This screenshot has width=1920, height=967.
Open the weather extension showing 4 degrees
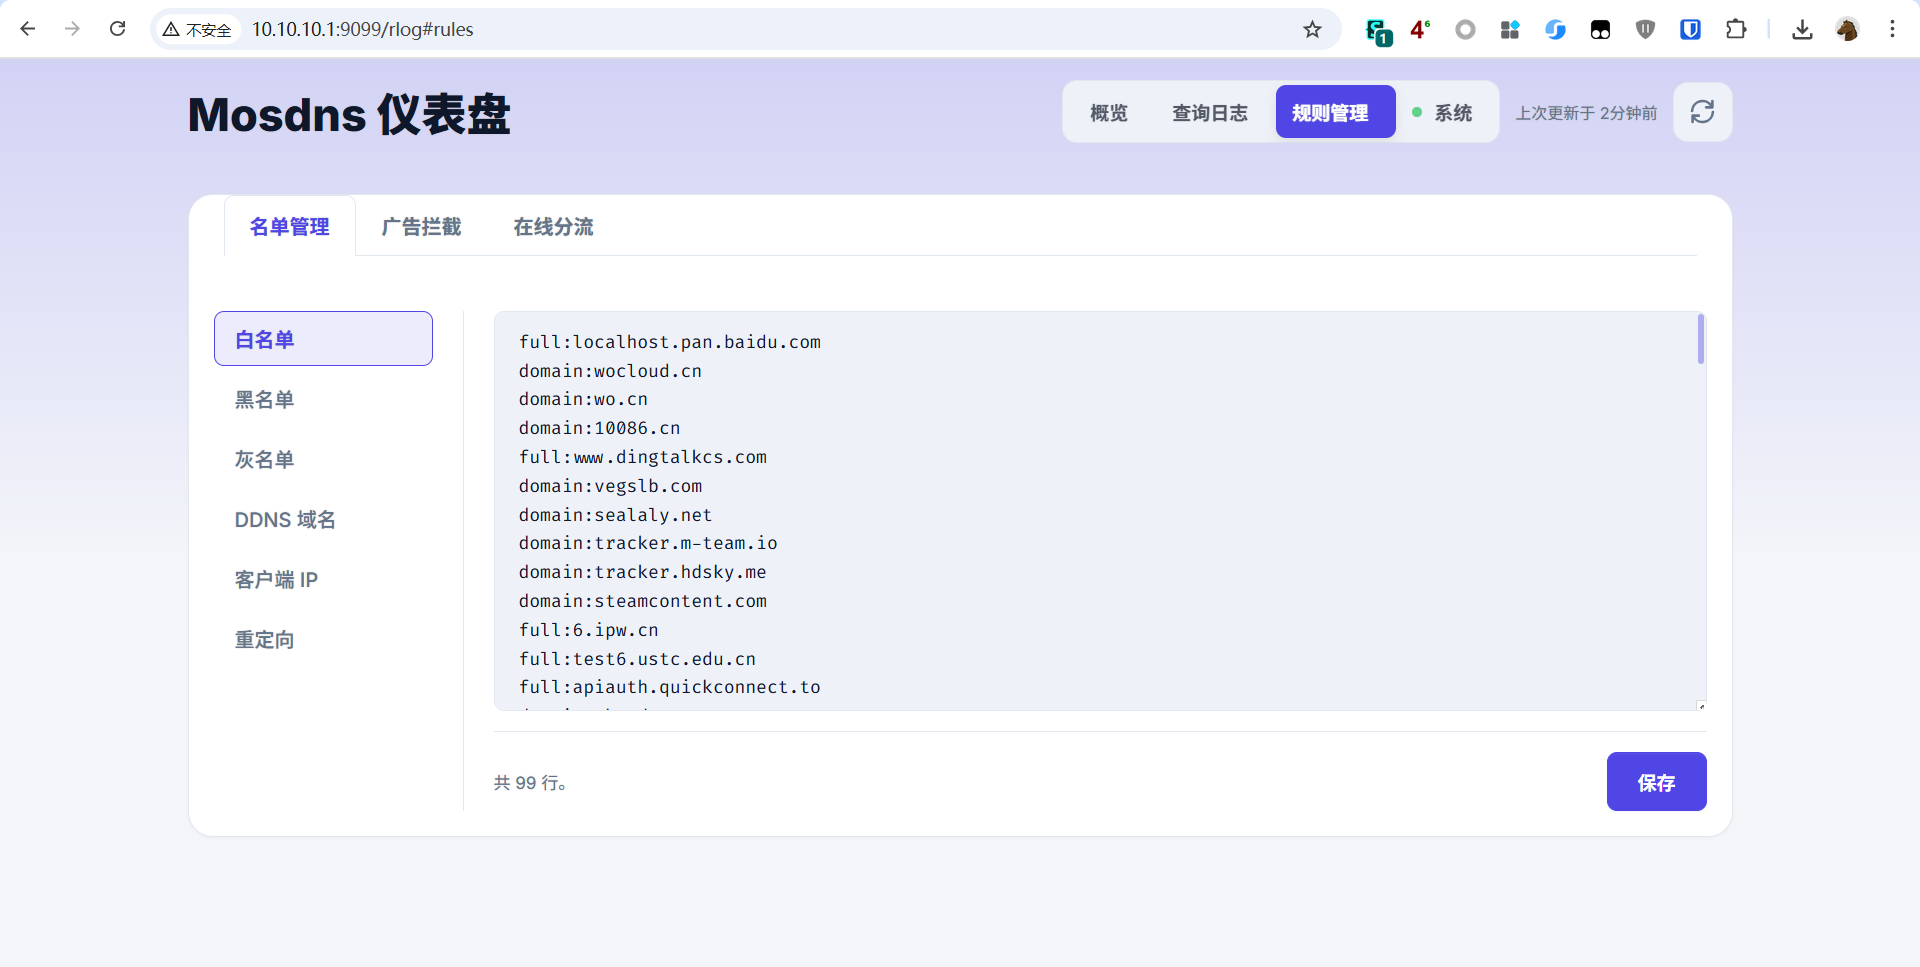[x=1420, y=29]
